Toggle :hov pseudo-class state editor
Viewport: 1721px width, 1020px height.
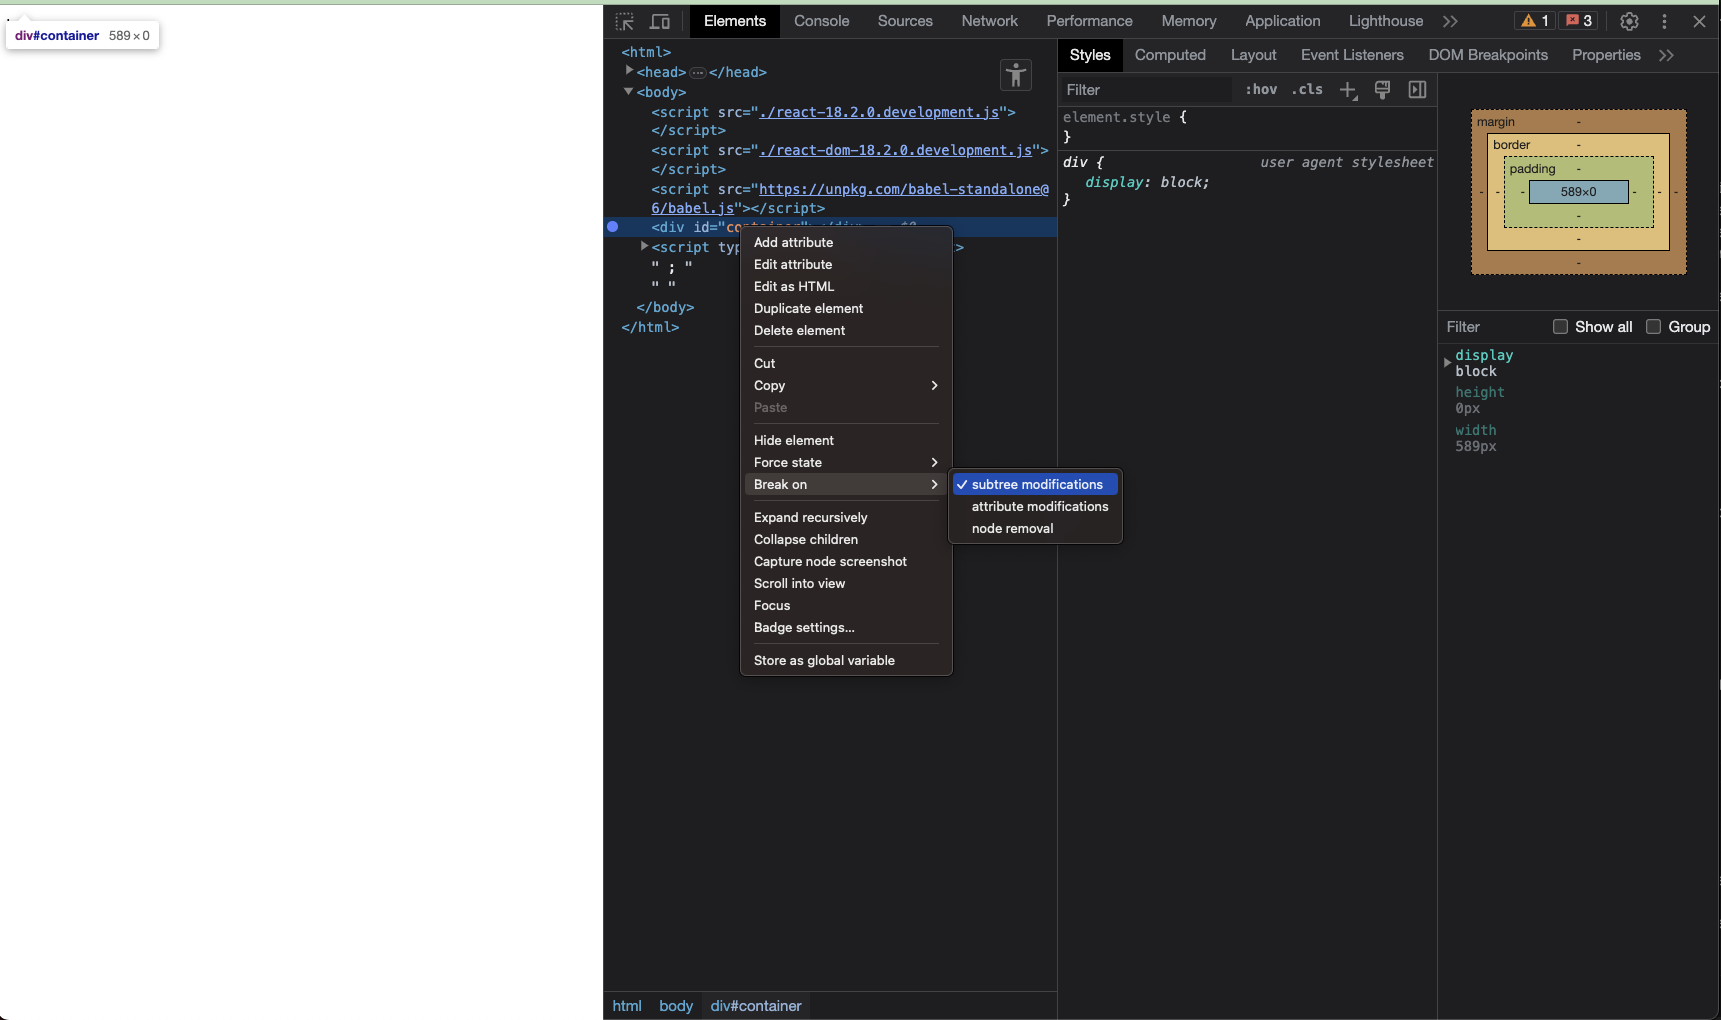(1261, 90)
